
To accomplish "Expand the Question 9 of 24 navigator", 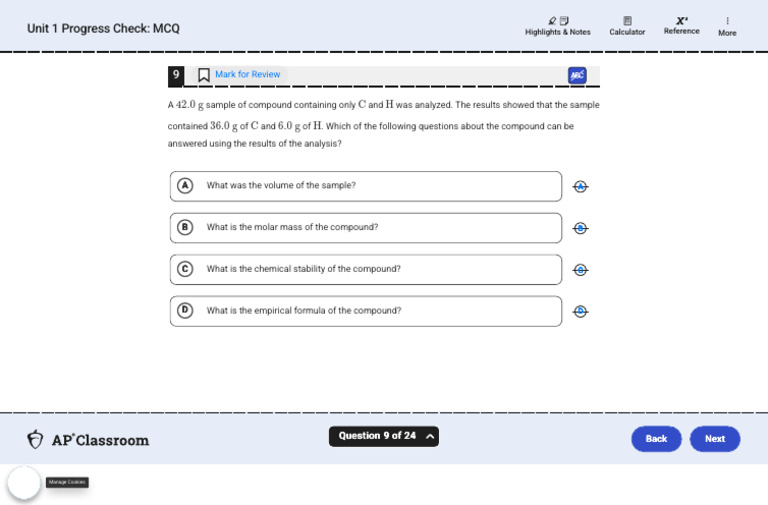I will click(384, 436).
